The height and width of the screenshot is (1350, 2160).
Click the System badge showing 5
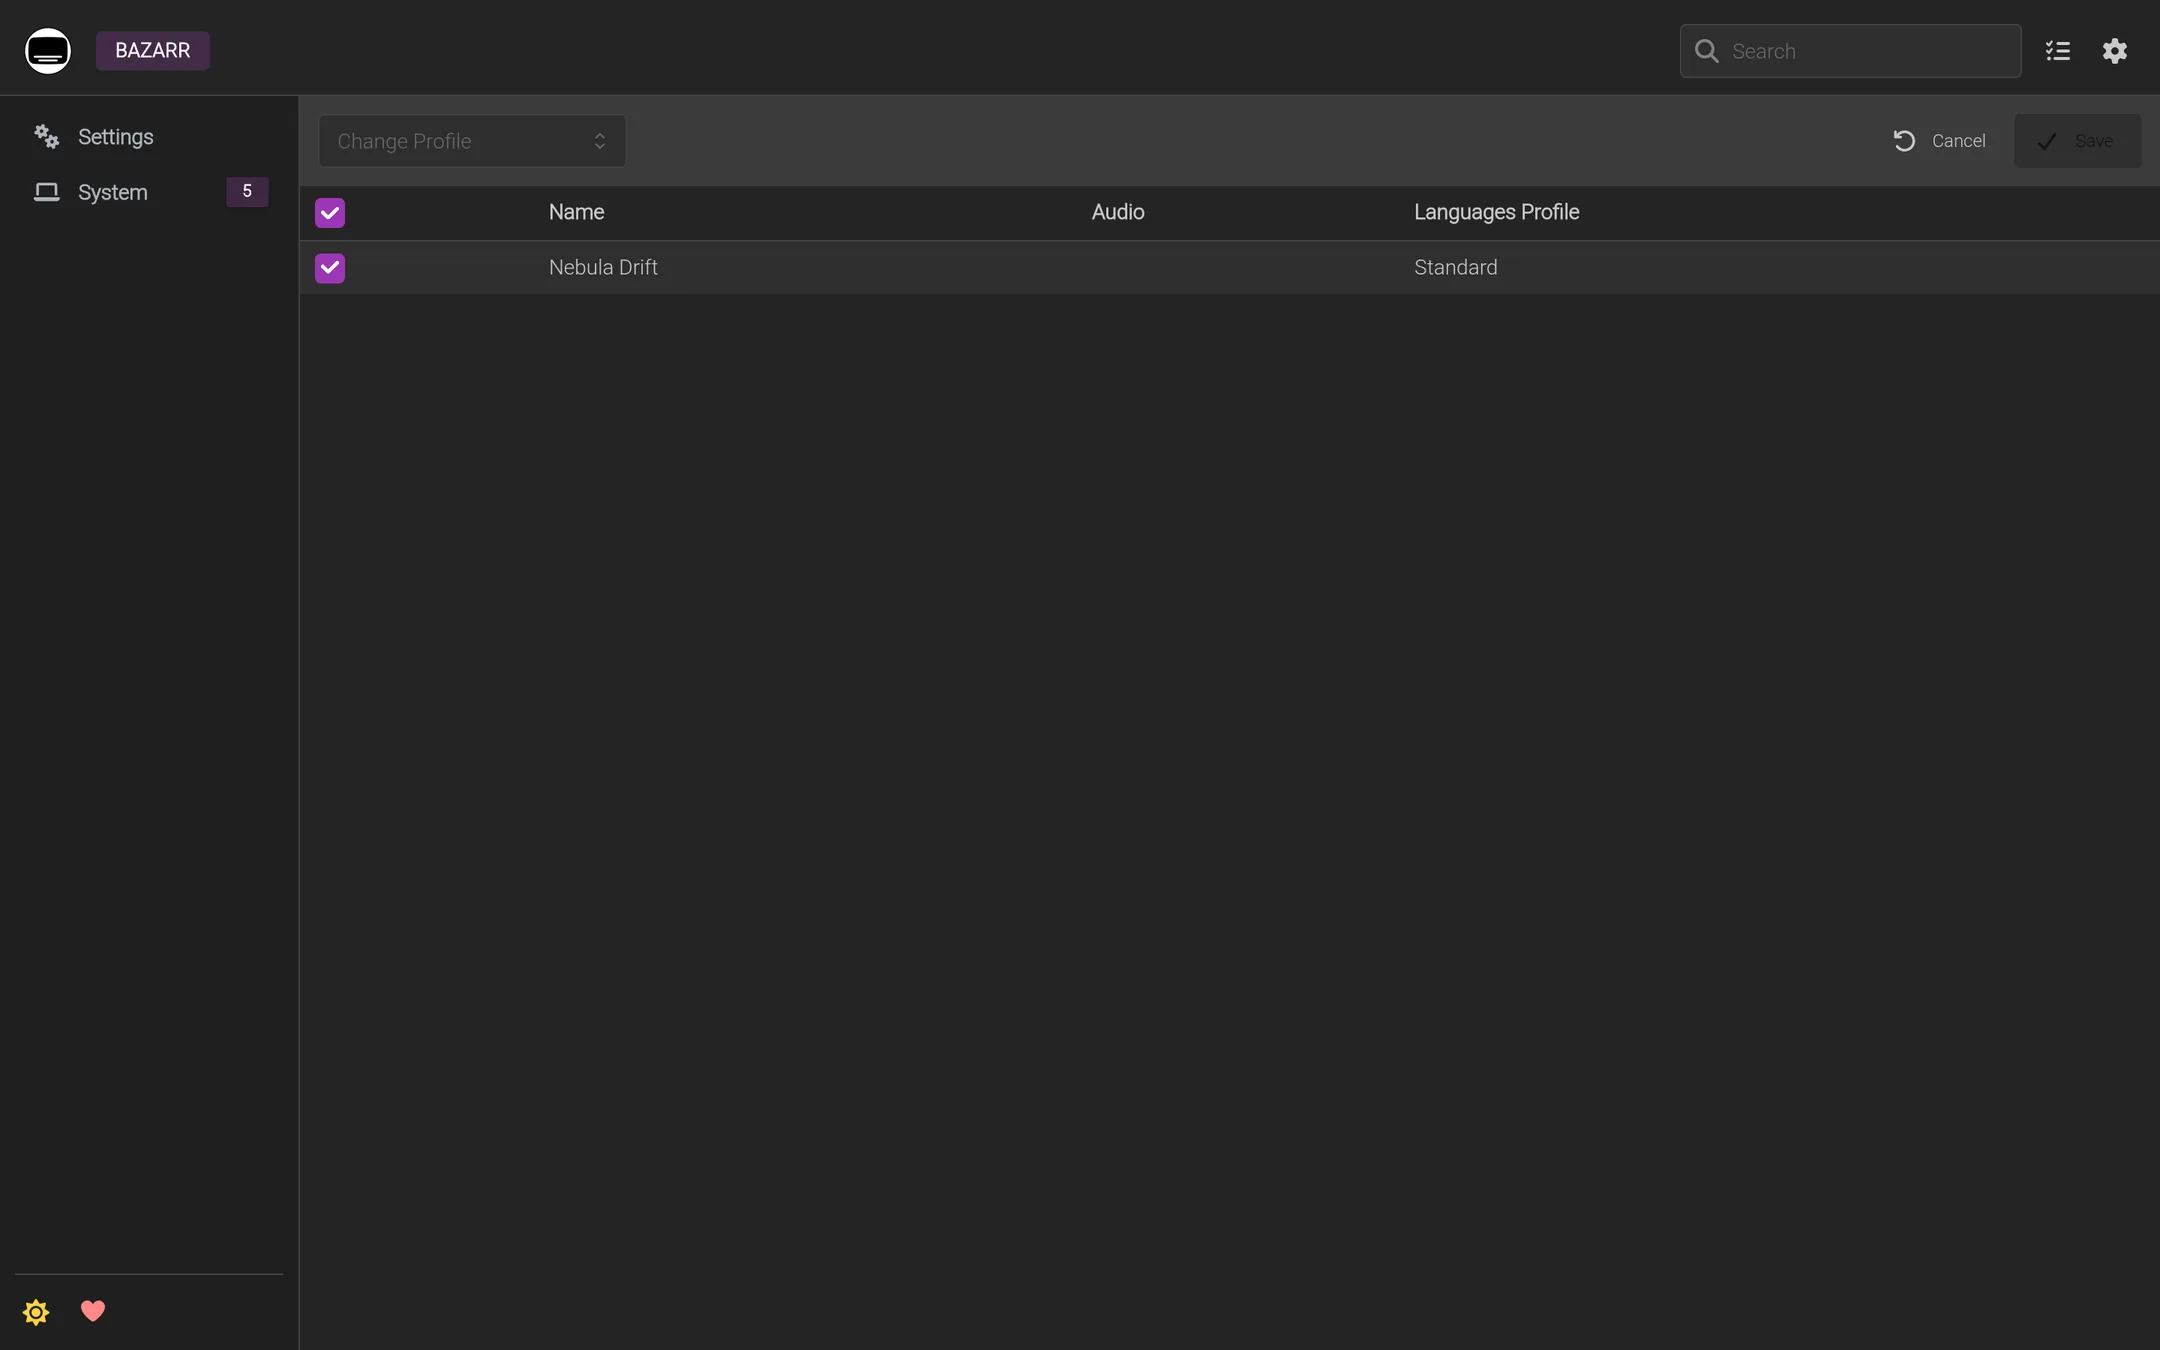[x=247, y=191]
